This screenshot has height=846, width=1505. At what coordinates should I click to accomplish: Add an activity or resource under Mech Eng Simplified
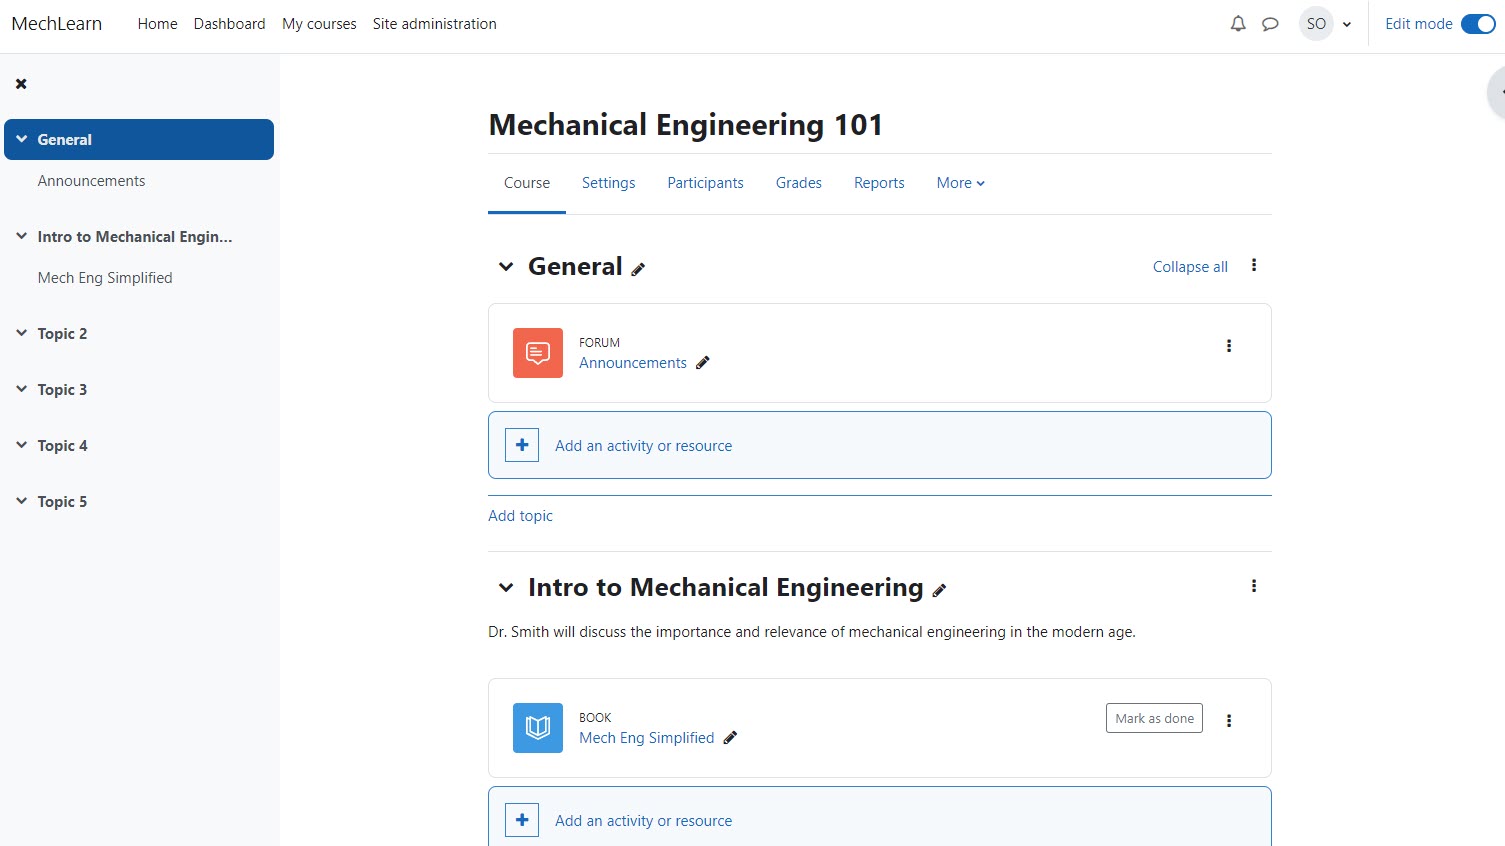pos(880,817)
